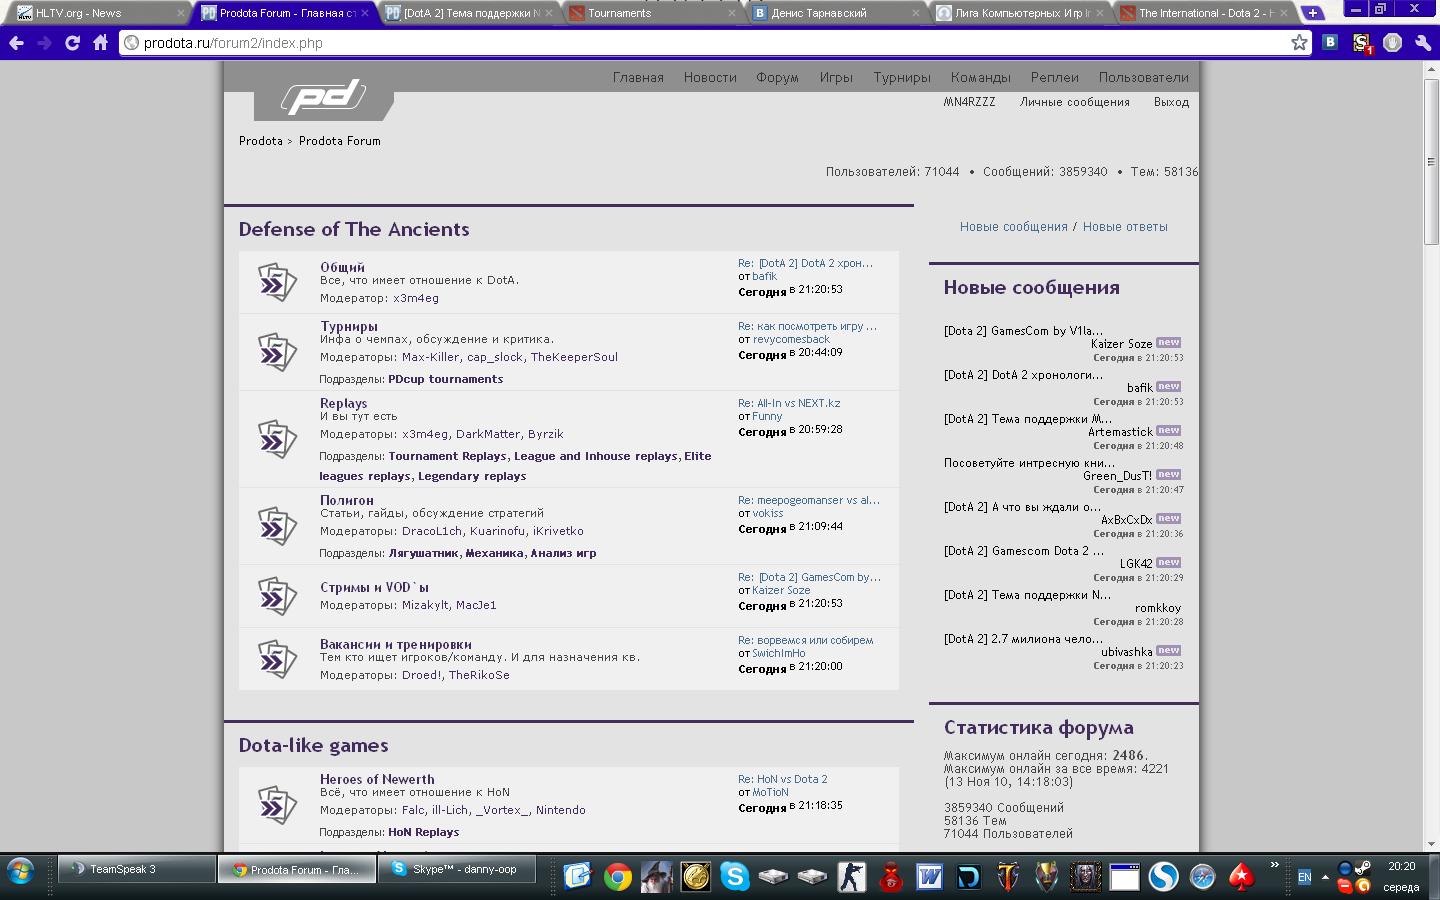Click the pinned Skype icon in quick launch

[734, 877]
